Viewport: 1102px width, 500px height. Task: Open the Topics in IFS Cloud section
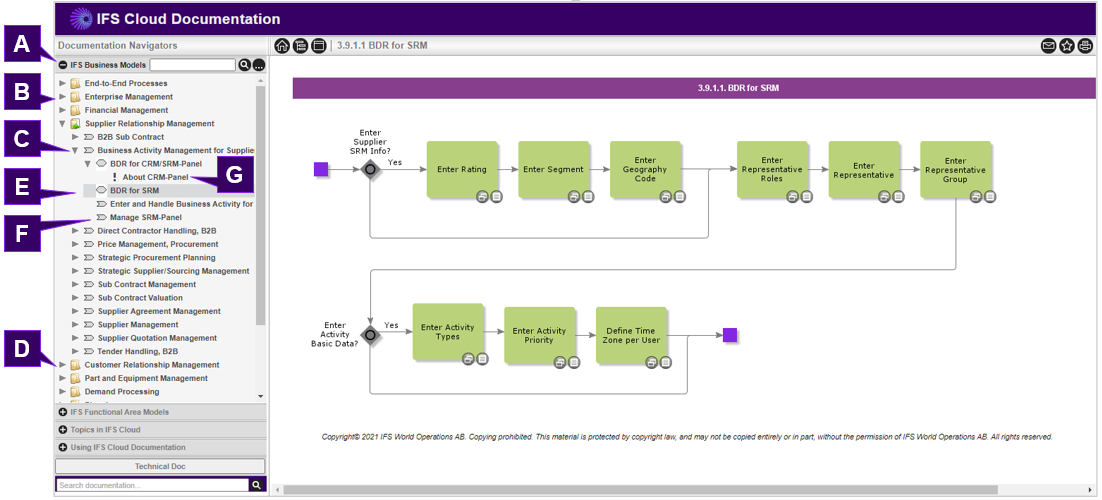click(161, 430)
